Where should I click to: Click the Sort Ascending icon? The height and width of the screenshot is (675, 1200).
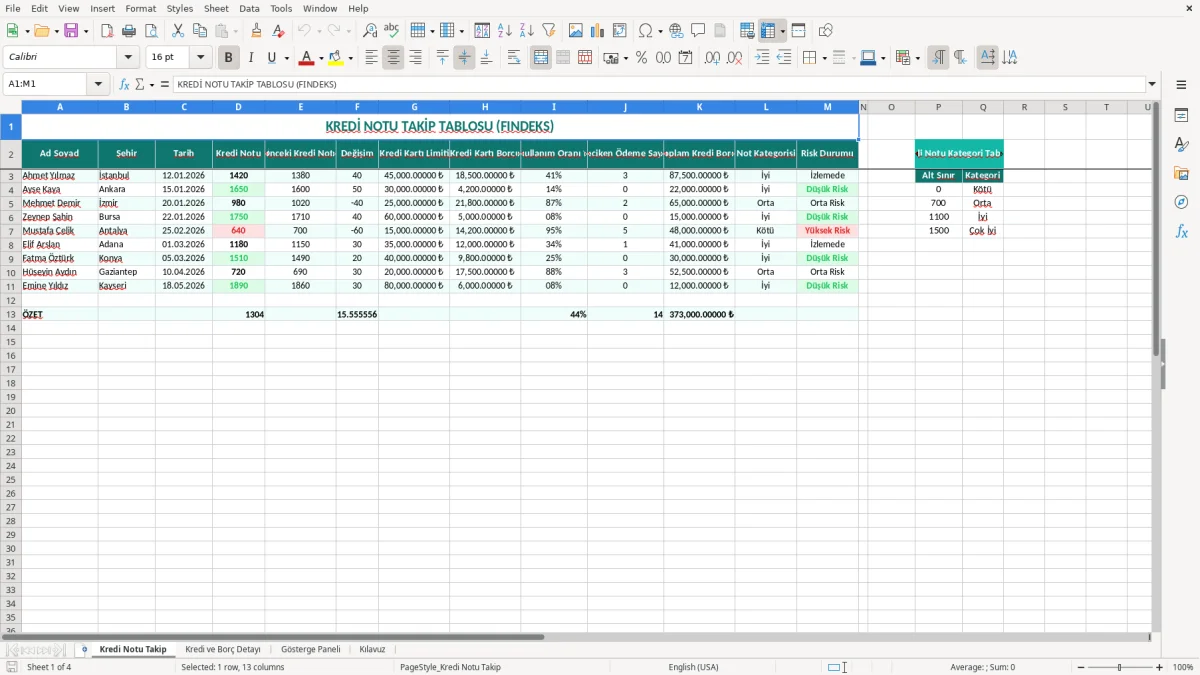point(504,31)
